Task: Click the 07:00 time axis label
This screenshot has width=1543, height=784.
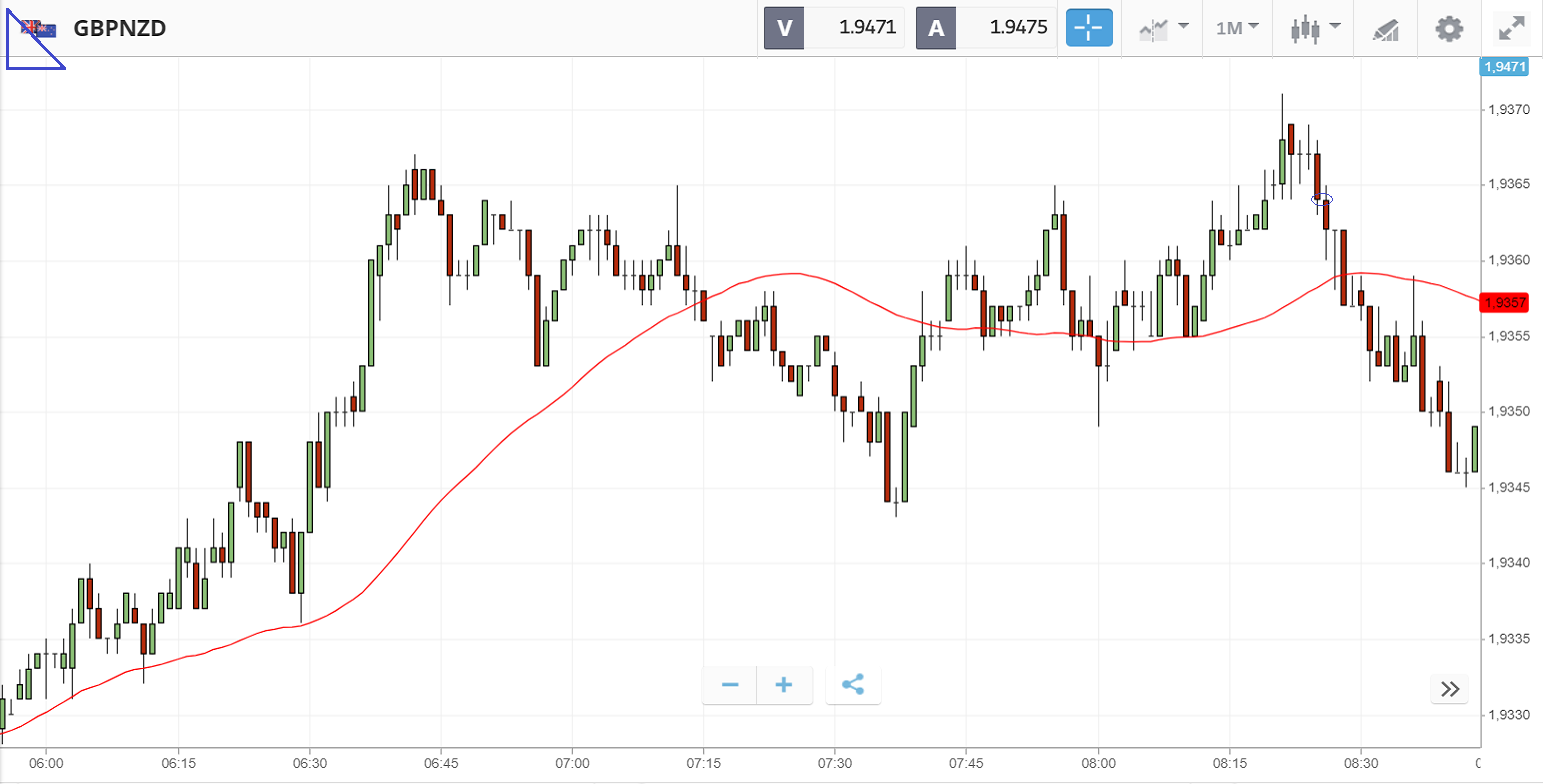Action: (572, 763)
